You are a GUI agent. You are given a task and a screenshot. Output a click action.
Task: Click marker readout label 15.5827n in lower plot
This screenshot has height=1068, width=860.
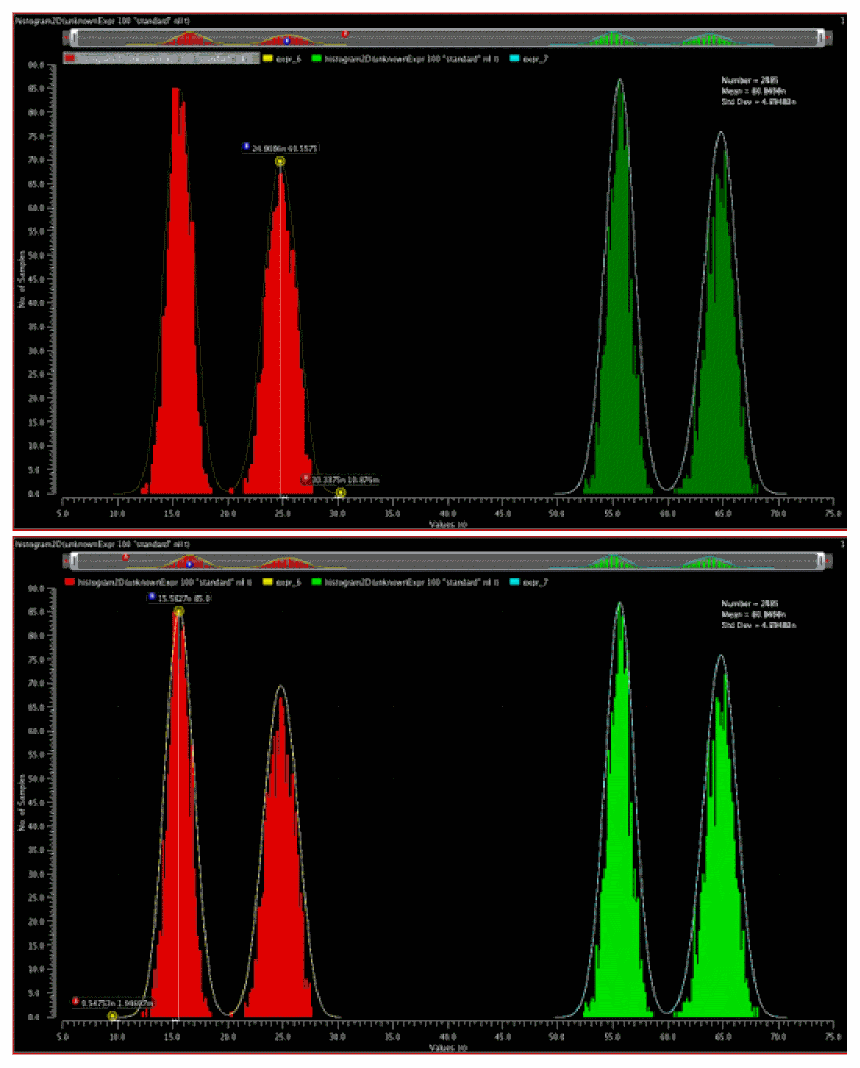click(184, 599)
